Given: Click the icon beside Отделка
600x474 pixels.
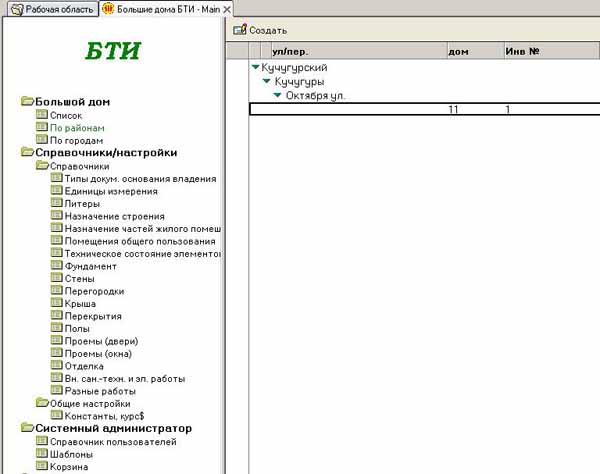Looking at the screenshot, I should [x=57, y=365].
